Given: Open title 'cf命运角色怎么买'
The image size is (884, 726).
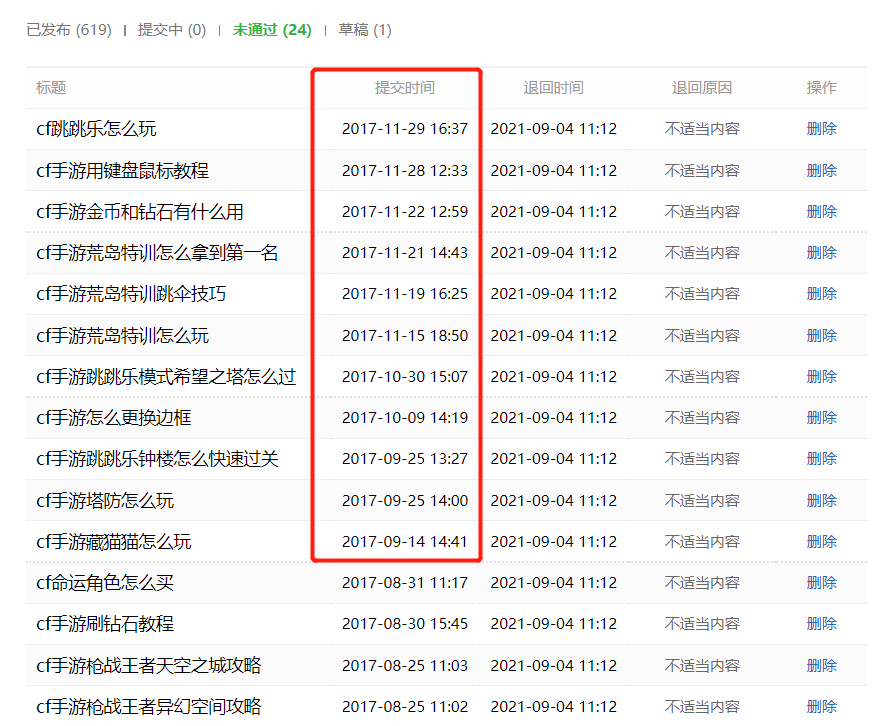Looking at the screenshot, I should [105, 583].
